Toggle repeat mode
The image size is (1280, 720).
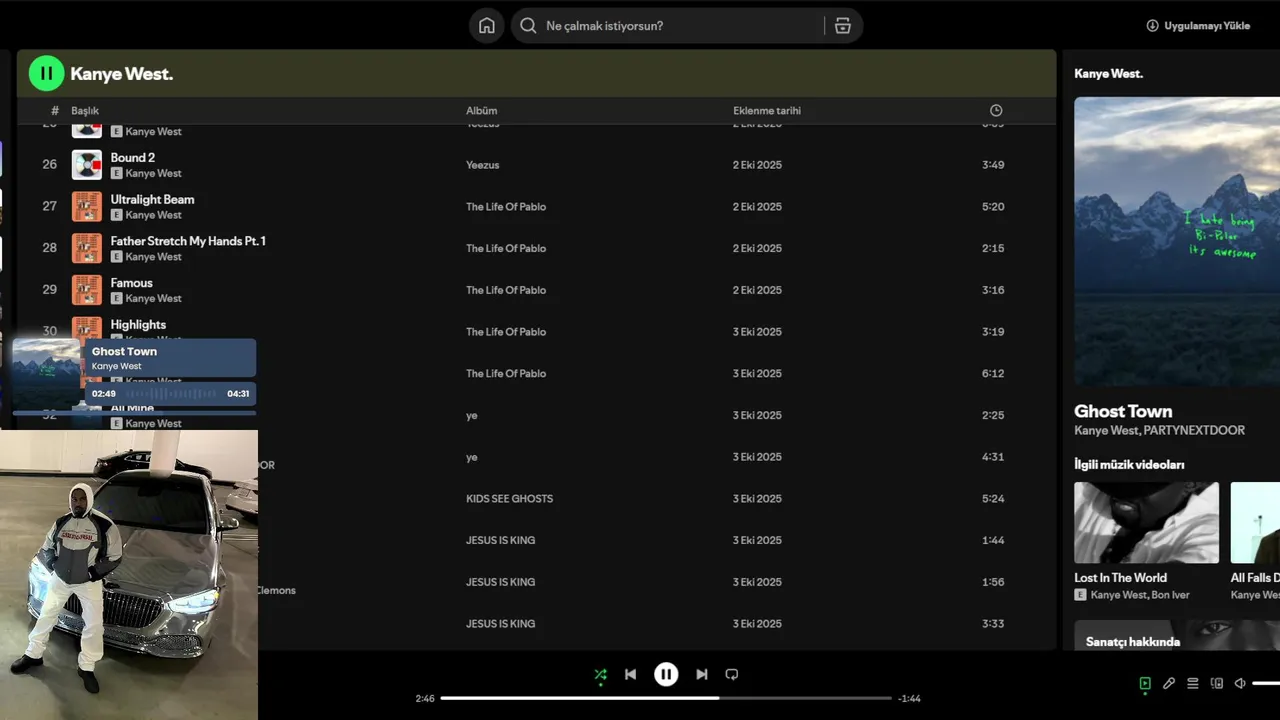tap(732, 675)
